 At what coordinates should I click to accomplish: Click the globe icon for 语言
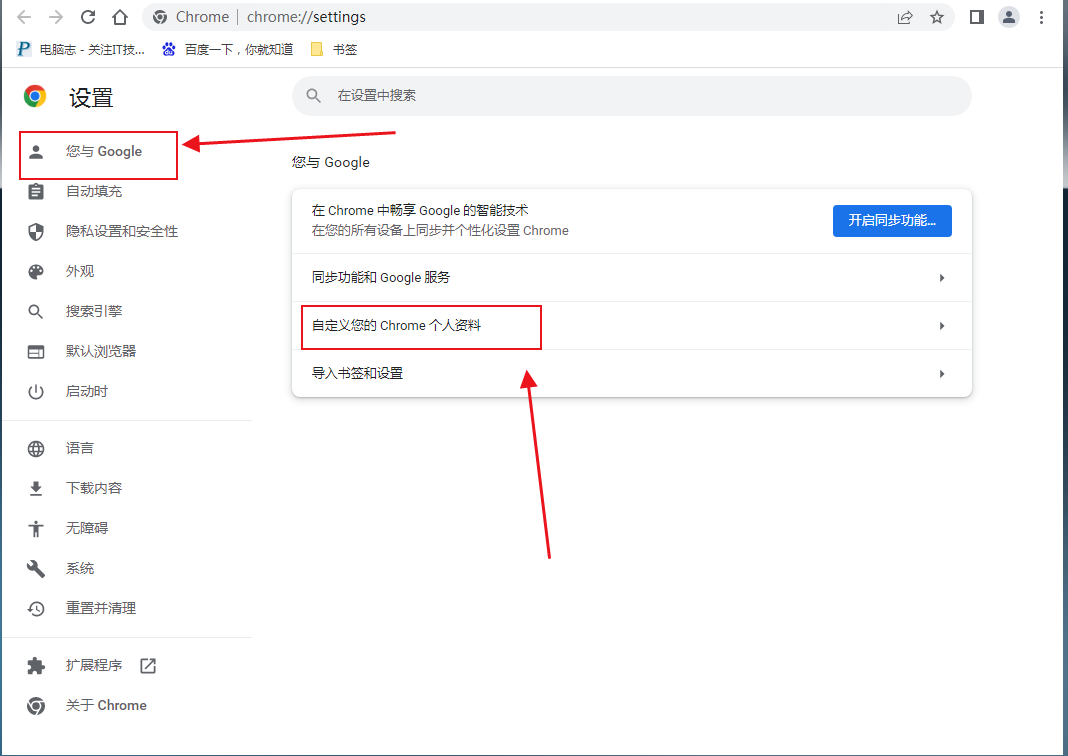(36, 449)
